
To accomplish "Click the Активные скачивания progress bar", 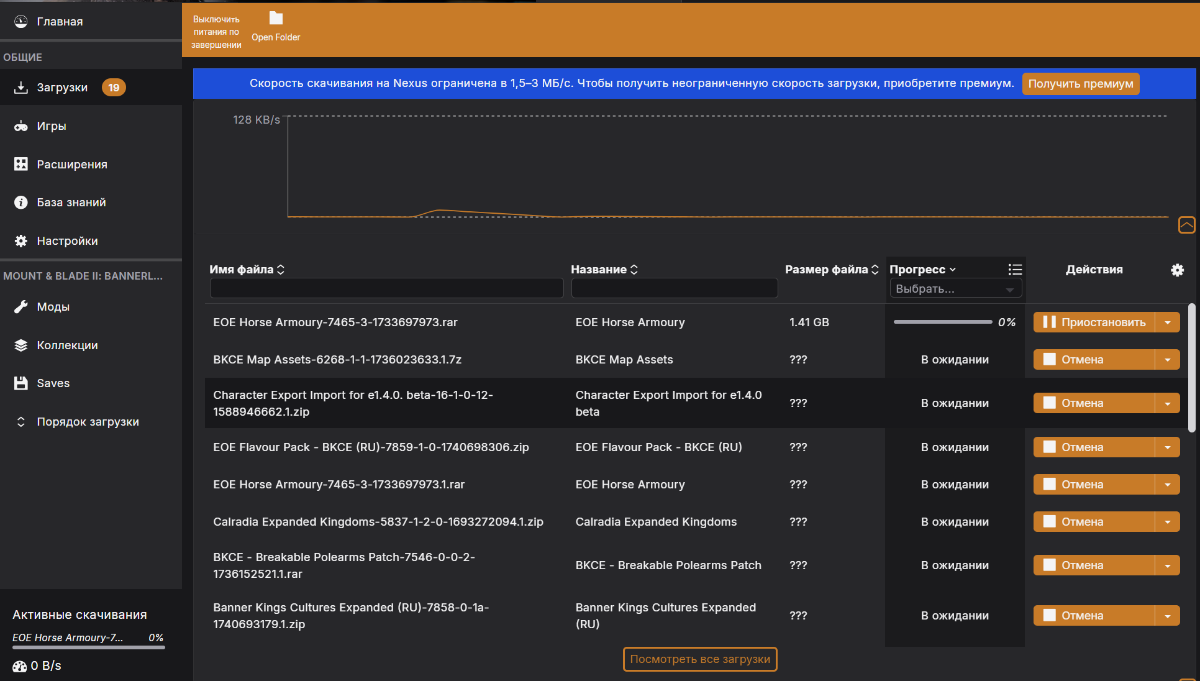I will 88,648.
